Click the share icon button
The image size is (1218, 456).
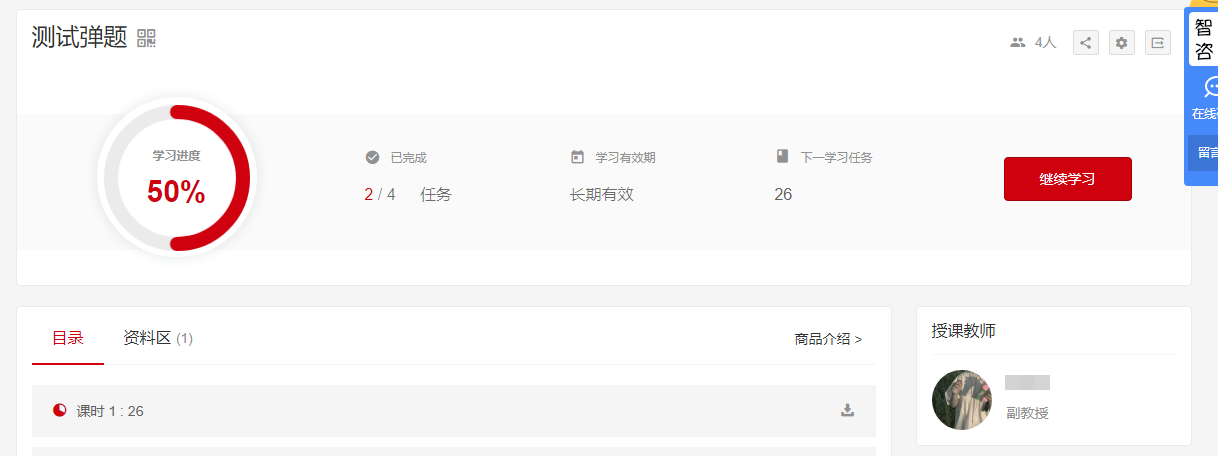click(x=1086, y=42)
